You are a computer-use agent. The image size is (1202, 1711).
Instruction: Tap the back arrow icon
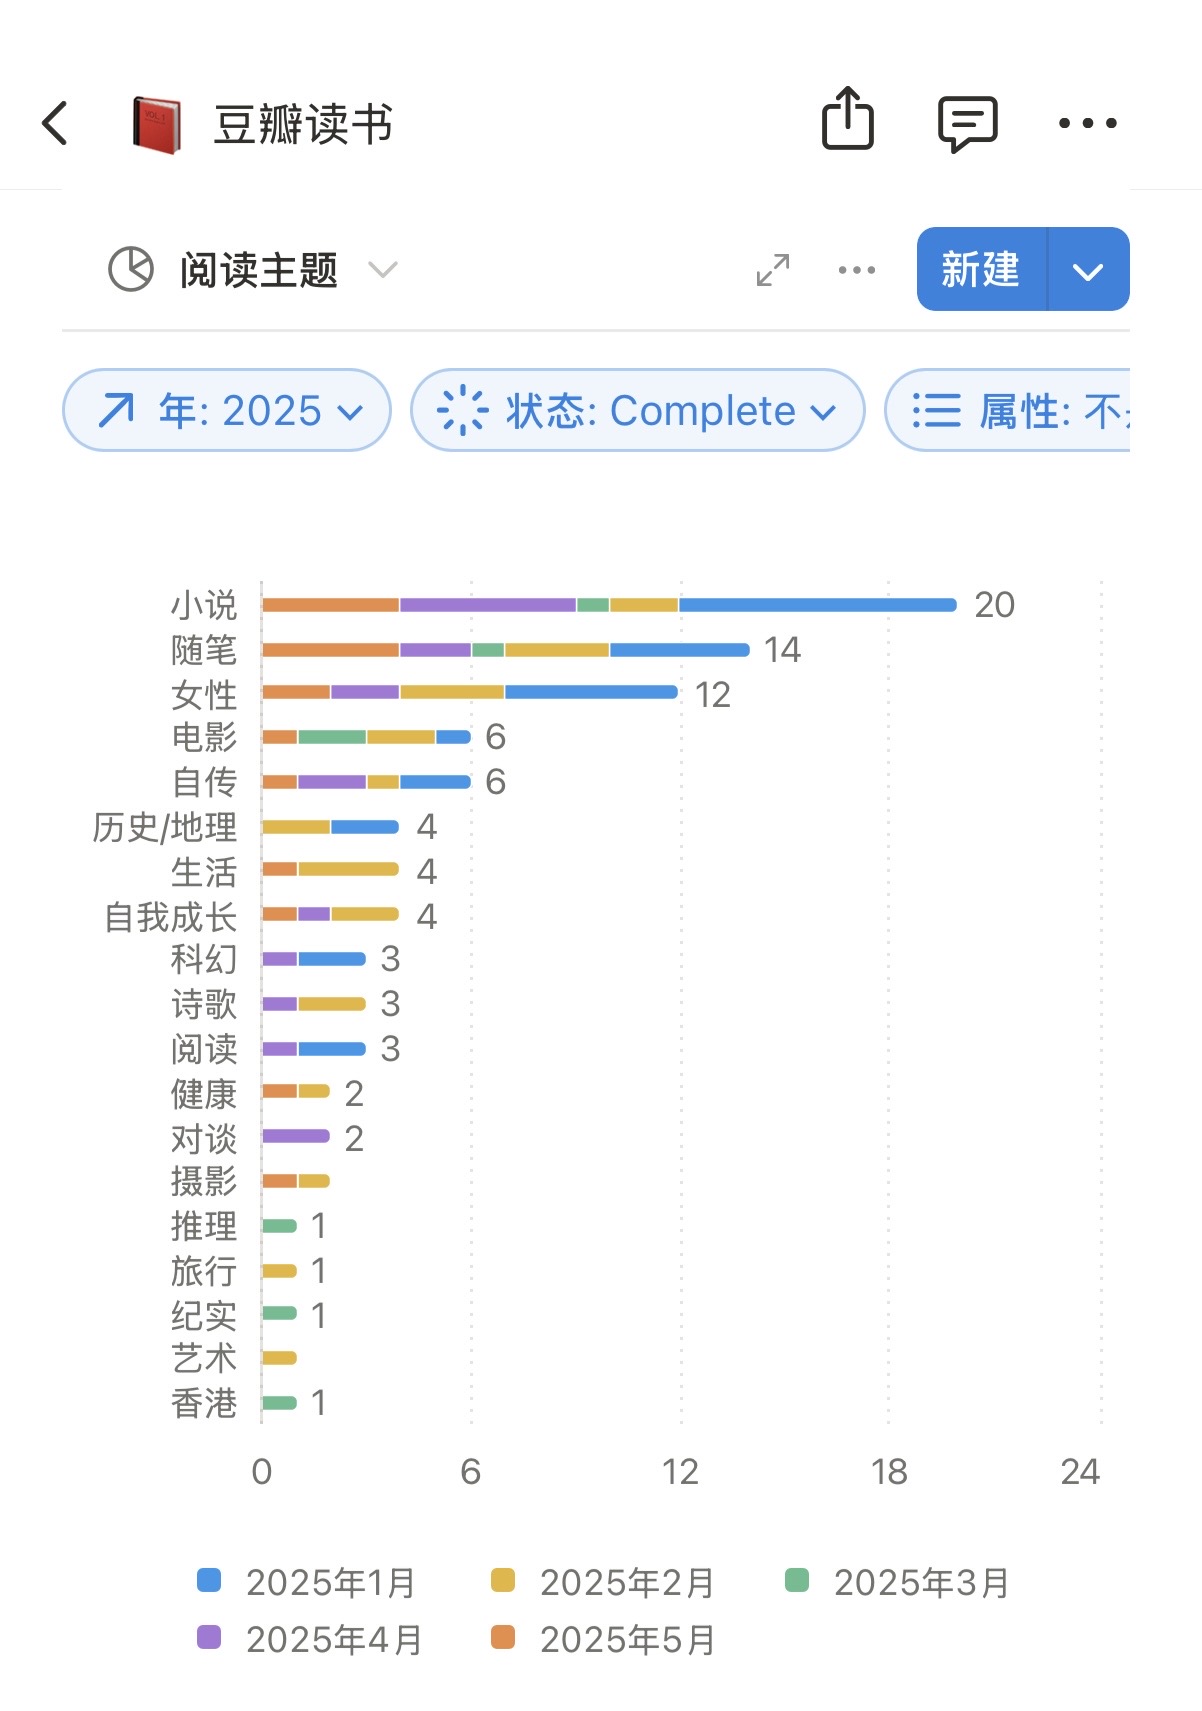point(55,123)
